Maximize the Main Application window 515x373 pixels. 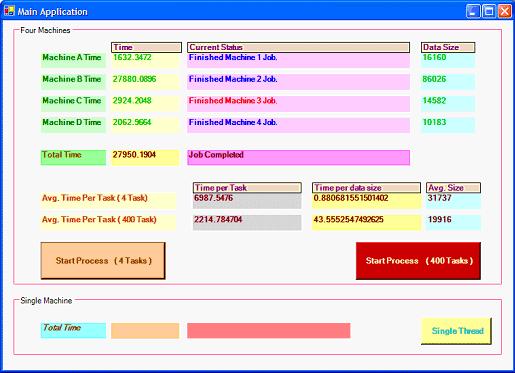coord(489,12)
